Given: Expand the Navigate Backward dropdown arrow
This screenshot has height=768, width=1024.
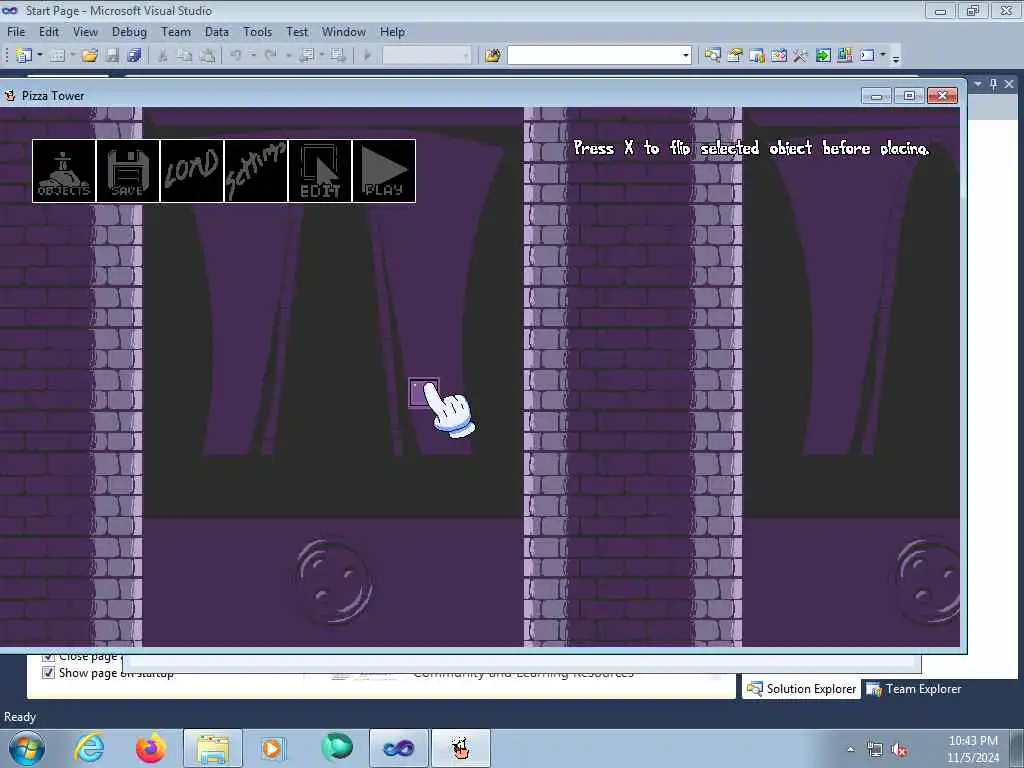Looking at the screenshot, I should tap(322, 56).
